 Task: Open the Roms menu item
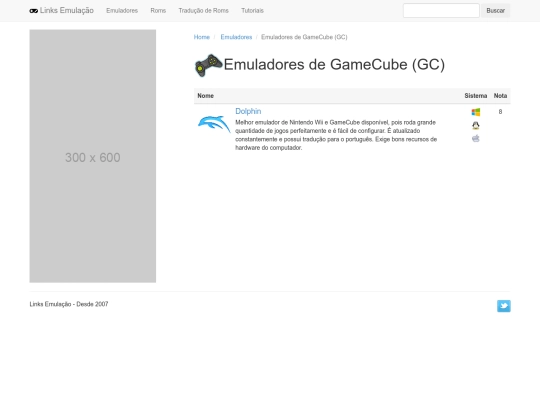point(158,11)
